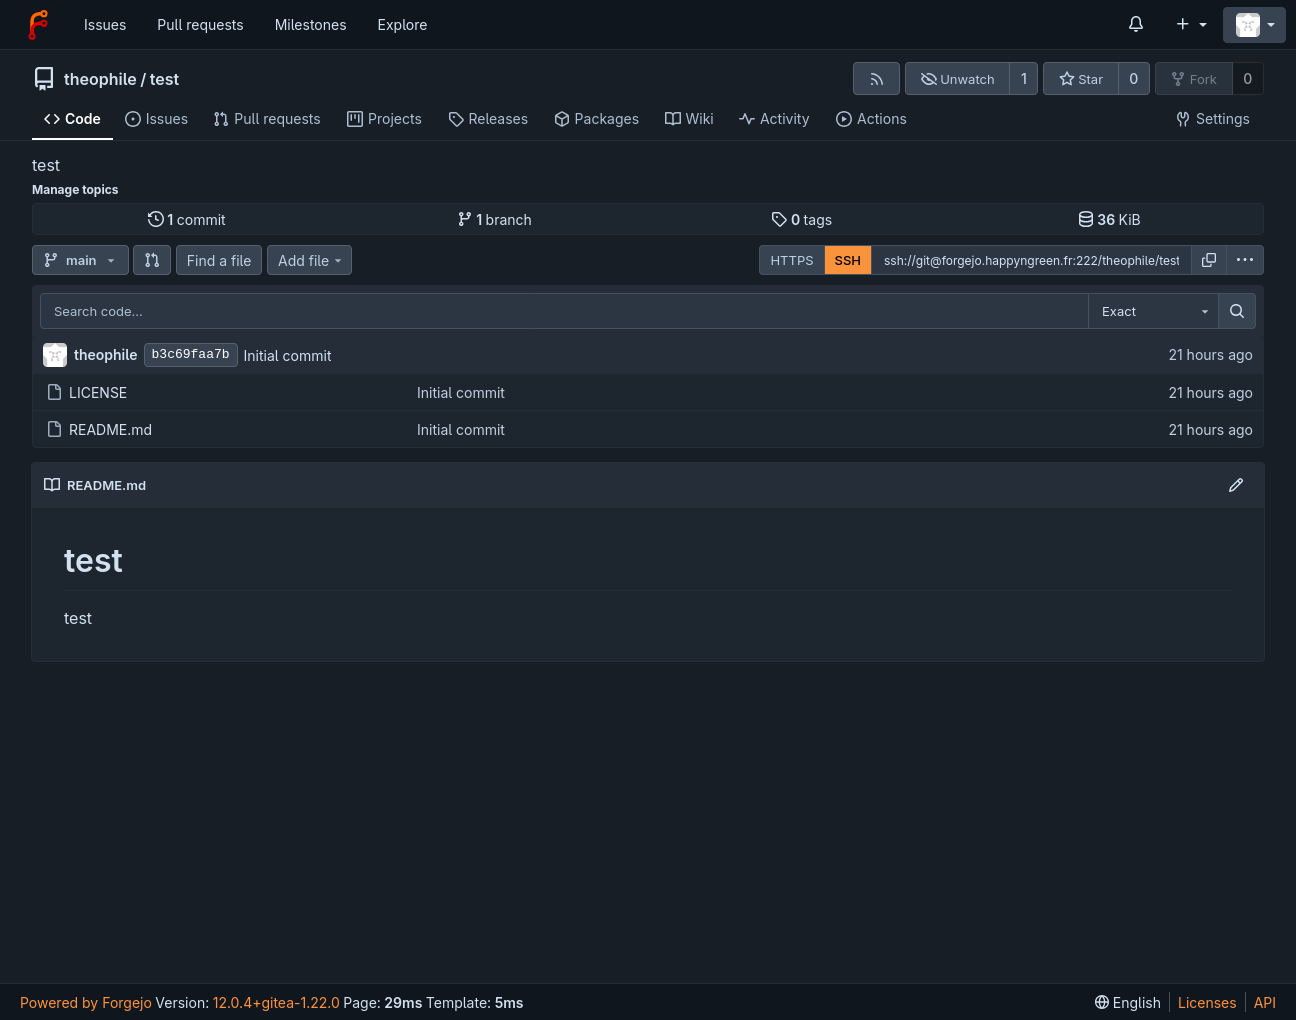Switch clone URL to HTTPS
Viewport: 1296px width, 1020px height.
pyautogui.click(x=792, y=260)
